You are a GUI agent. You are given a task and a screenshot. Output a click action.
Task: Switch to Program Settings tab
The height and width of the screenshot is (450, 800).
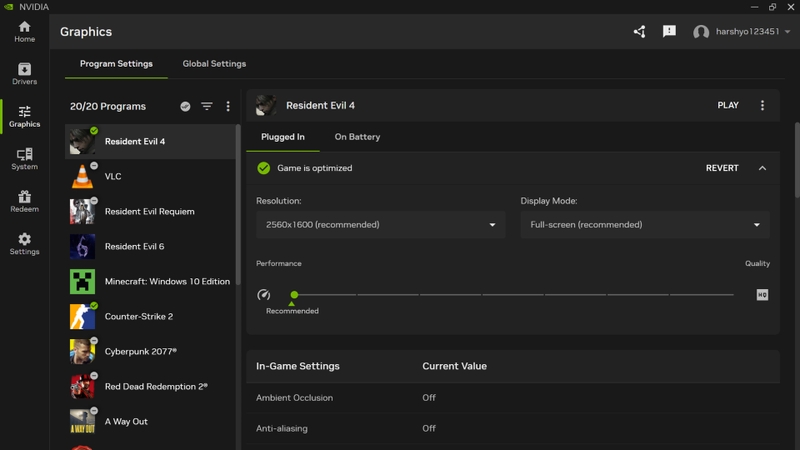click(116, 64)
